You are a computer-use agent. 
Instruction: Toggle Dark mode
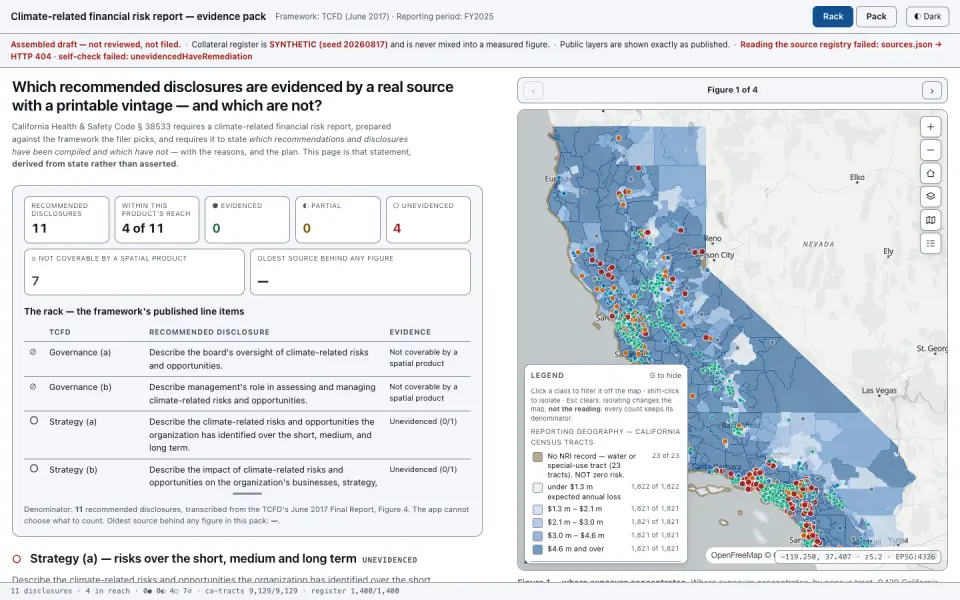[927, 17]
